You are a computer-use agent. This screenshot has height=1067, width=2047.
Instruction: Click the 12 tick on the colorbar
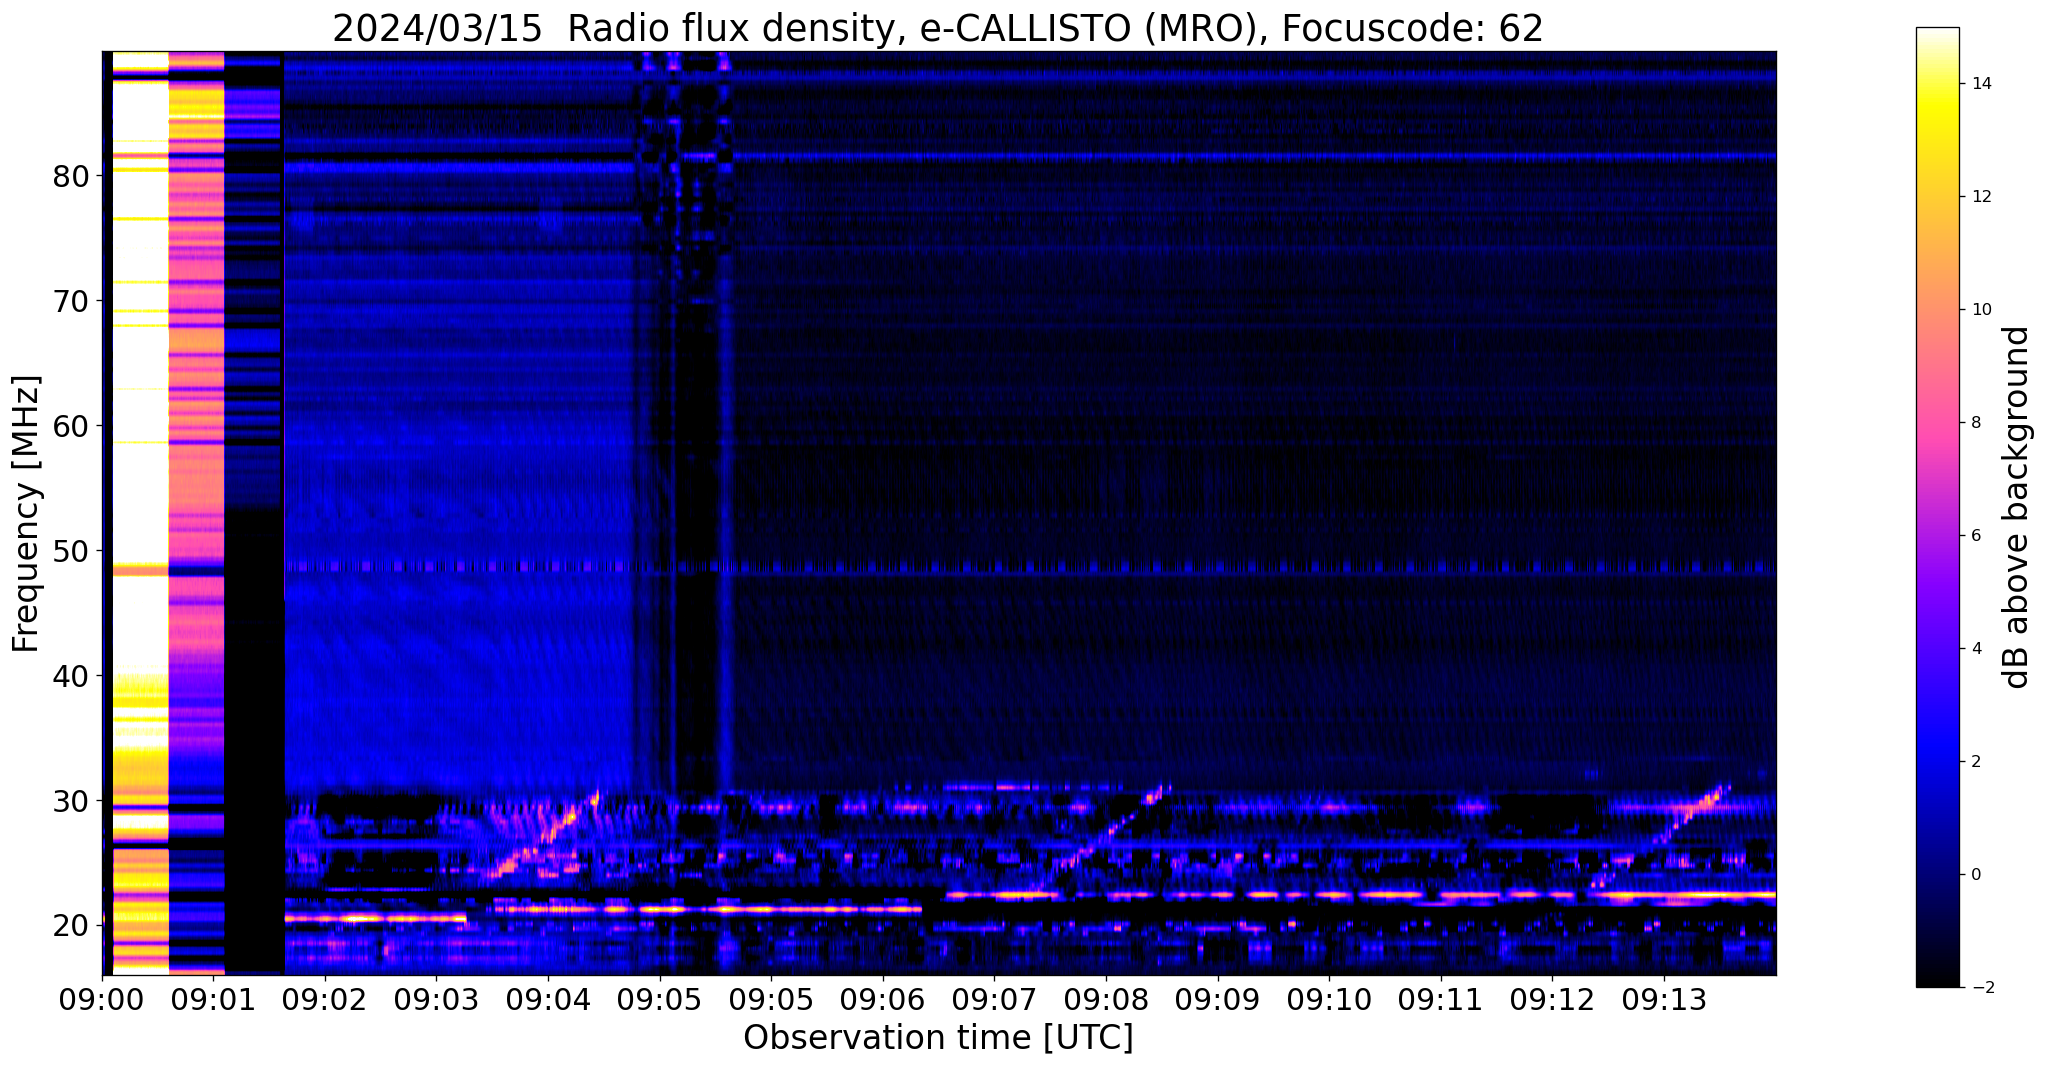tap(1980, 197)
